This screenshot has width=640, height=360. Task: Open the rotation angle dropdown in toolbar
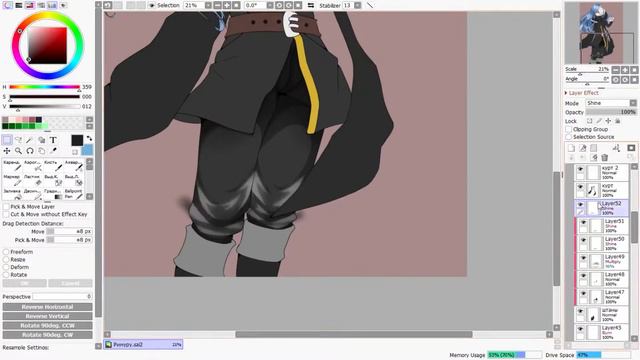tap(270, 5)
